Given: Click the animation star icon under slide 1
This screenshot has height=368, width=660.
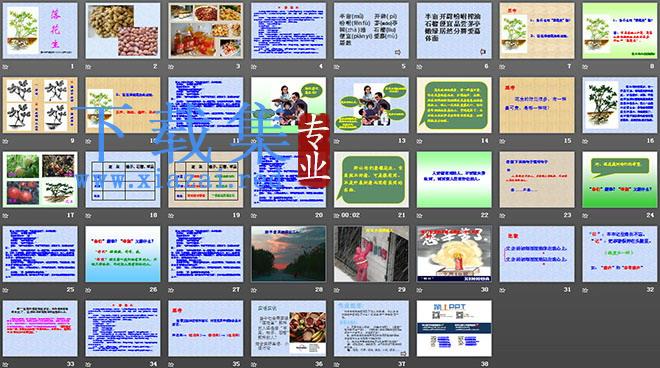Looking at the screenshot, I should click(x=5, y=67).
